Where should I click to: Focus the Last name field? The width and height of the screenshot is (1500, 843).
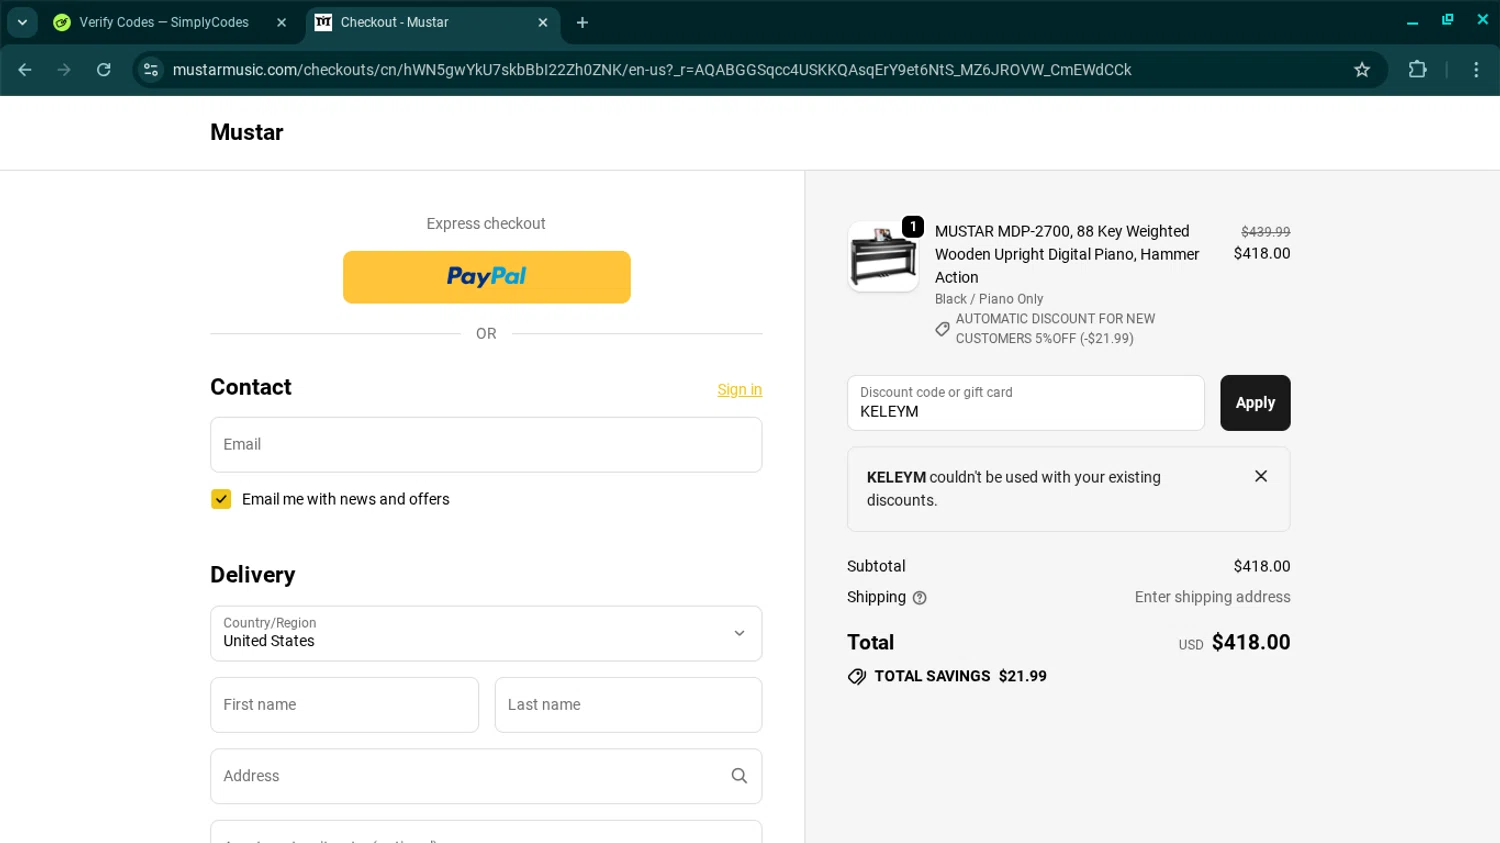[628, 705]
